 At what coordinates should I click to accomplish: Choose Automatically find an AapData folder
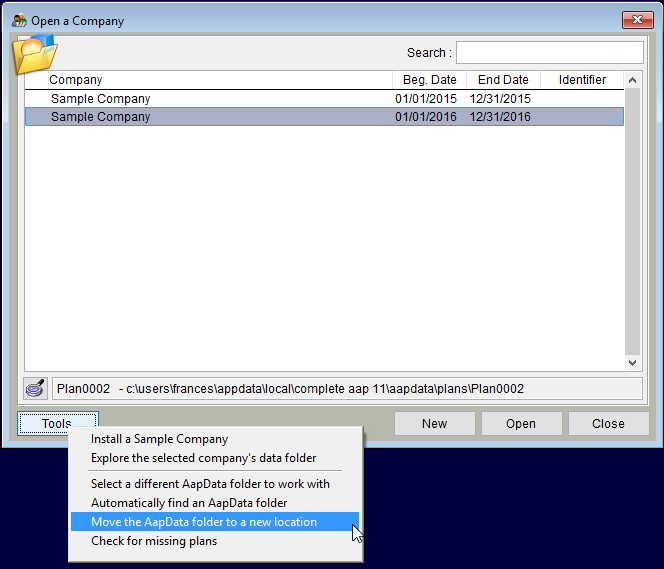[215, 503]
